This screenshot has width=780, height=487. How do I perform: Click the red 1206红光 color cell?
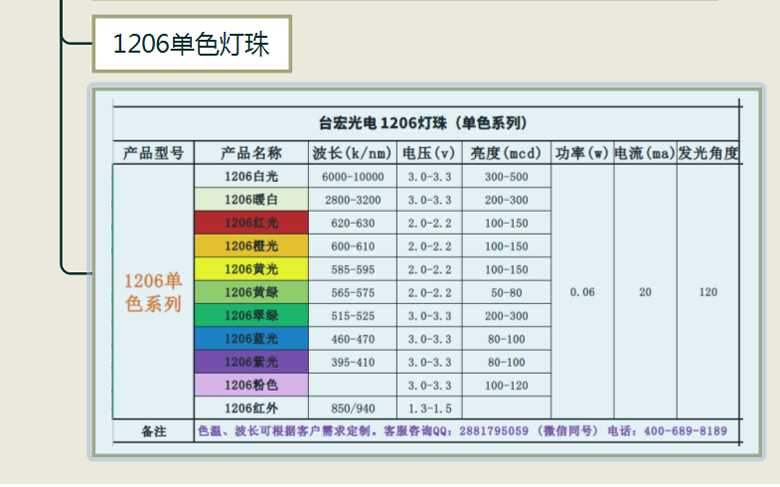[252, 223]
